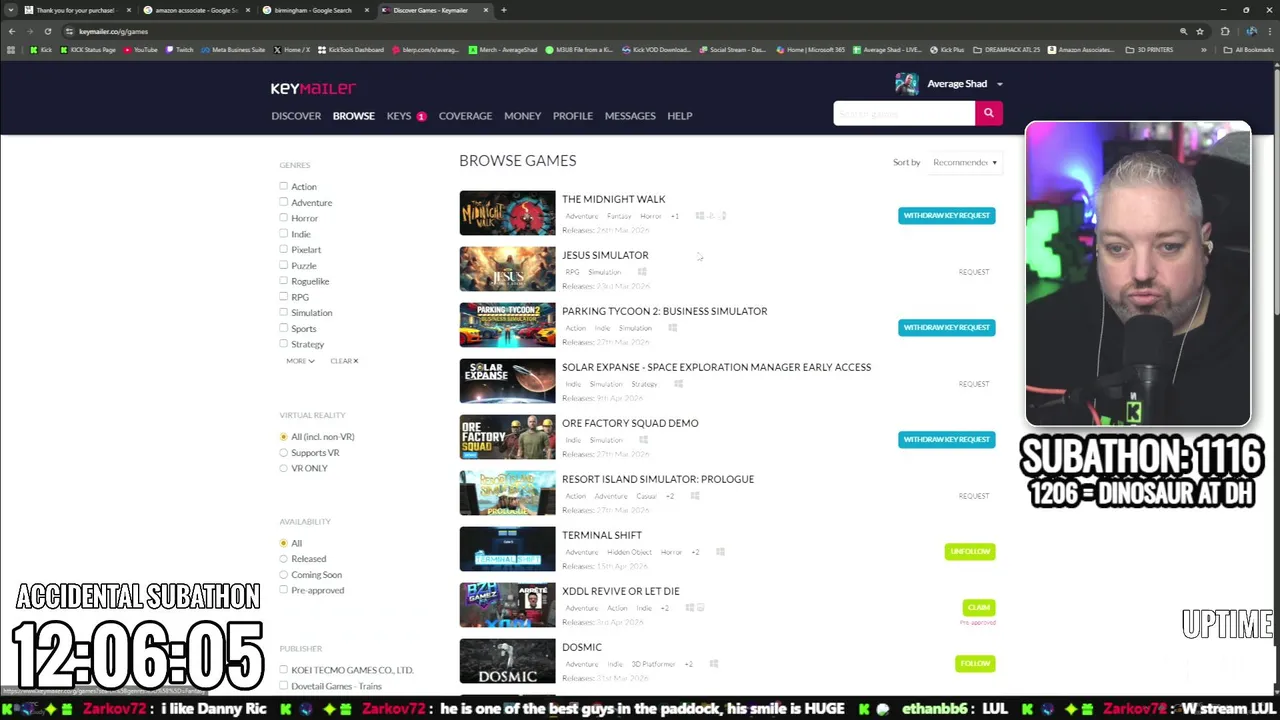Select Pre-approved availability option
1280x720 pixels.
tap(284, 590)
